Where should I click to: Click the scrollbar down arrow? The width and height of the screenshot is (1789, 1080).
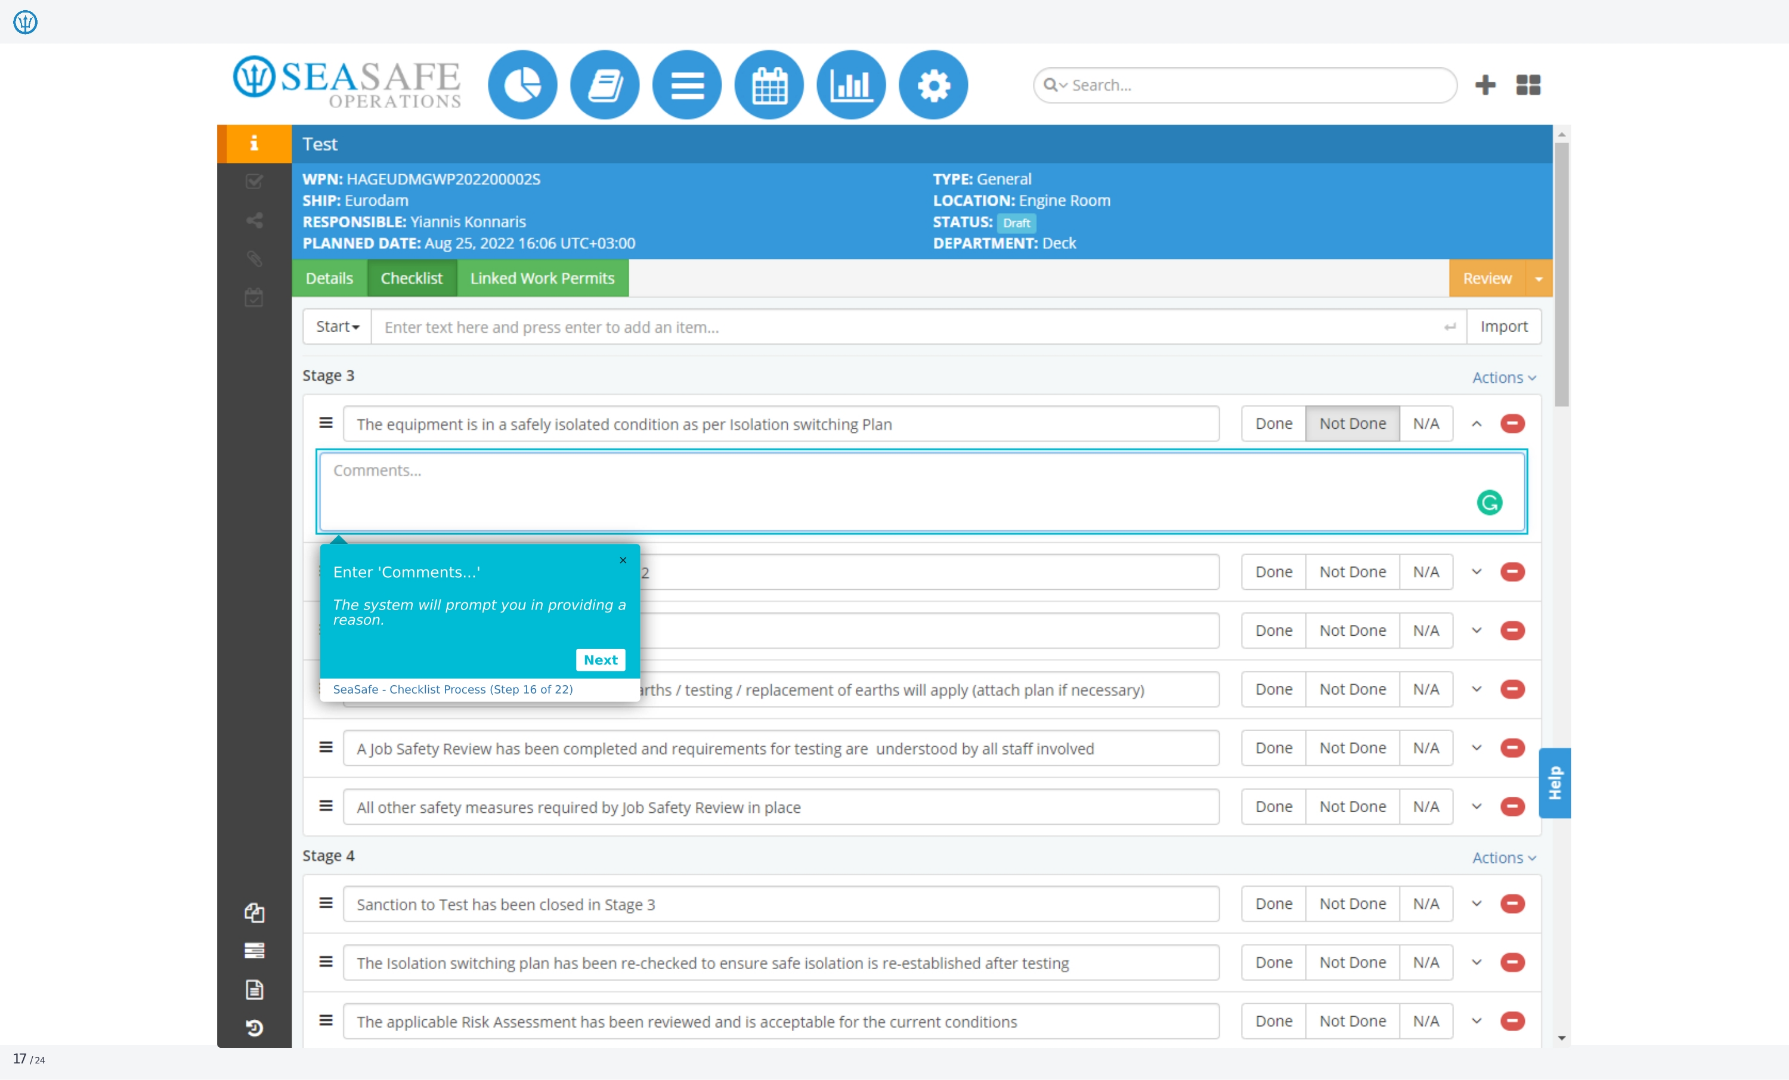coord(1562,1038)
